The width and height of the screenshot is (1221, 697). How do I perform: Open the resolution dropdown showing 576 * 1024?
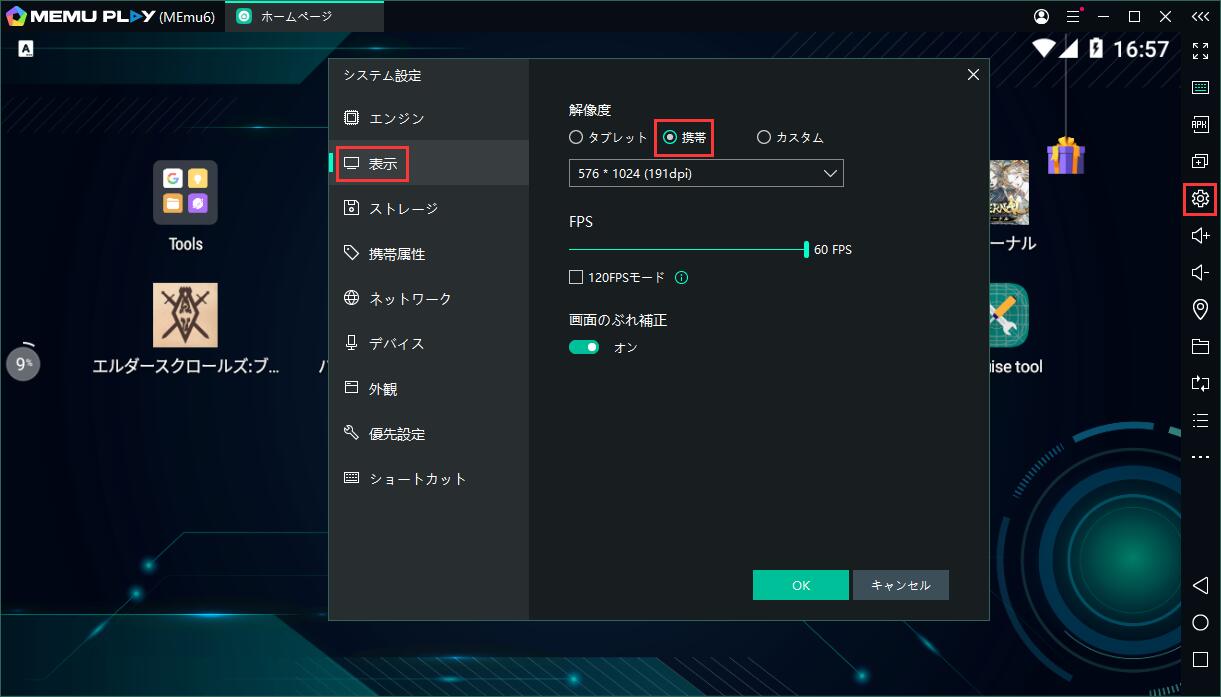tap(706, 172)
